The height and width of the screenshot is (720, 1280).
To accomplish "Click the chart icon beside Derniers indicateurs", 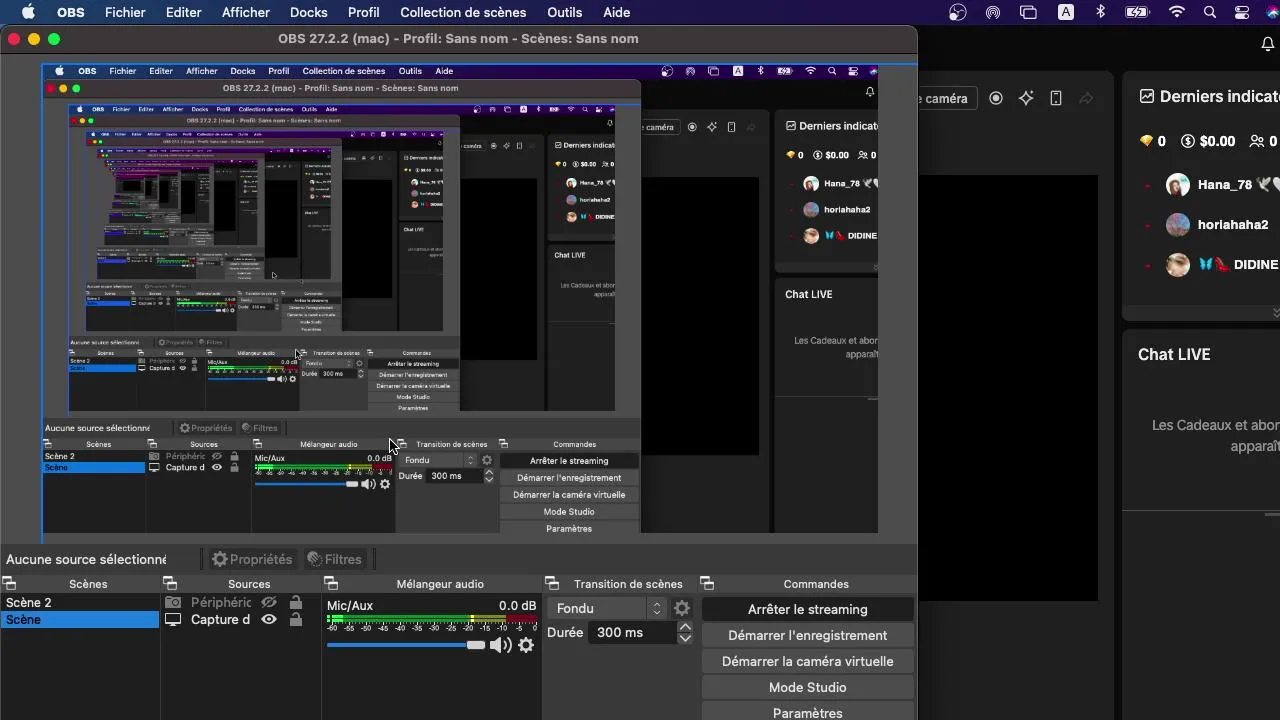I will click(x=1147, y=96).
